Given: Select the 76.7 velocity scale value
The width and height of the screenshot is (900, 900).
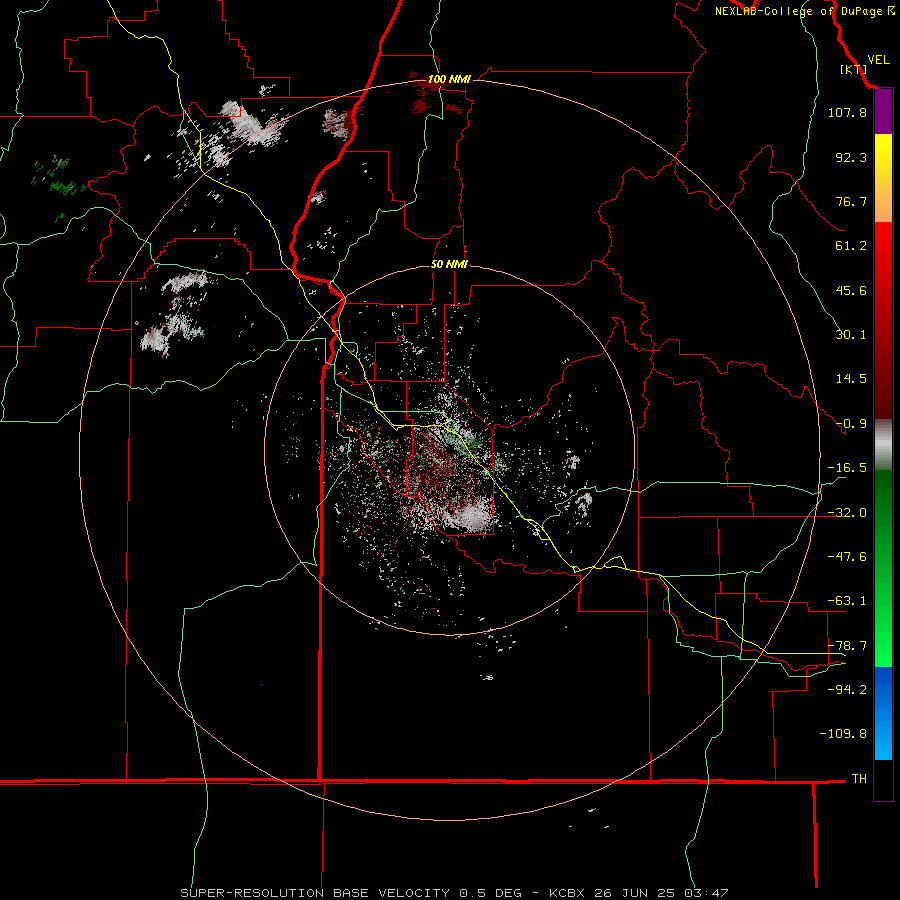Looking at the screenshot, I should click(851, 201).
